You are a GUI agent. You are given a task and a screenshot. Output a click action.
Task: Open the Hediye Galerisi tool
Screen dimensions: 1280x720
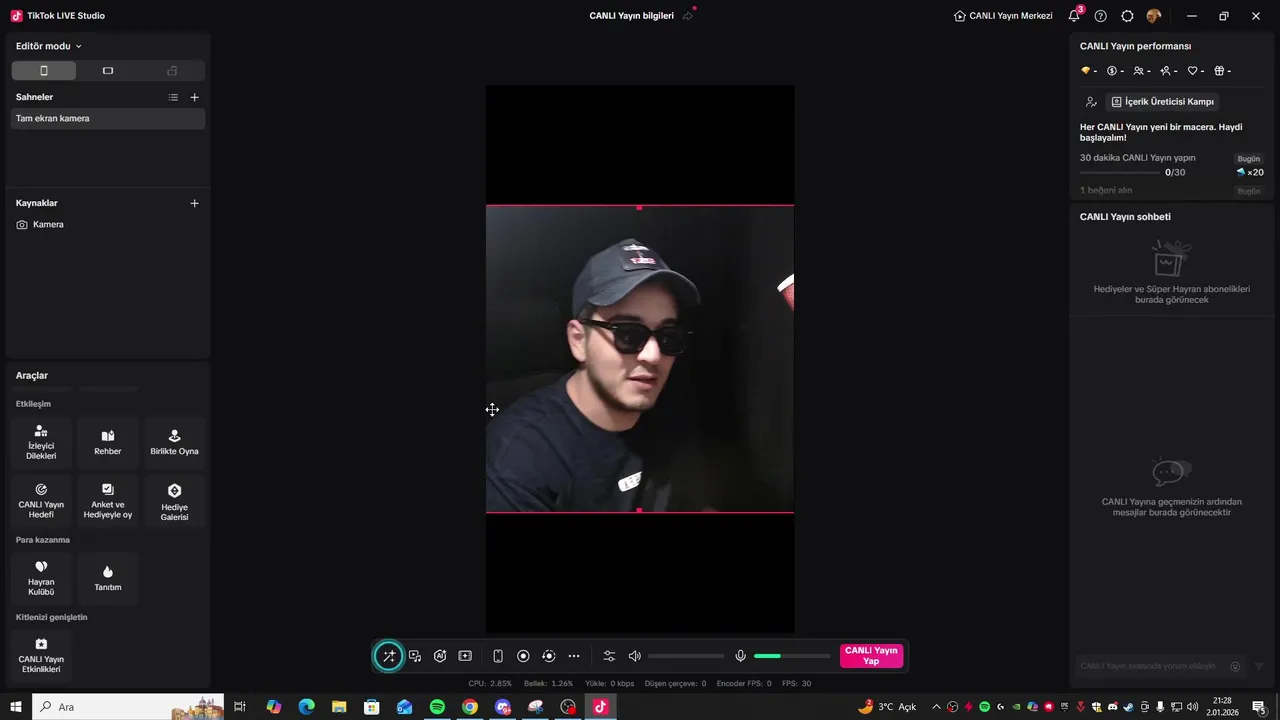(174, 500)
